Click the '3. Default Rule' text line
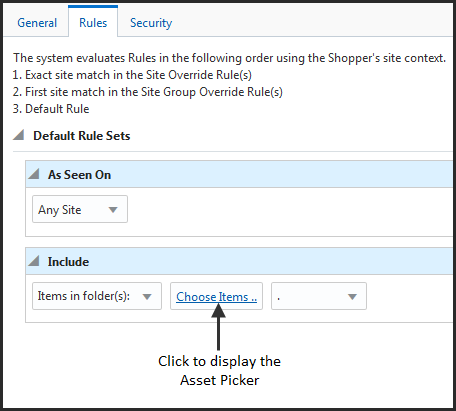 pyautogui.click(x=51, y=109)
